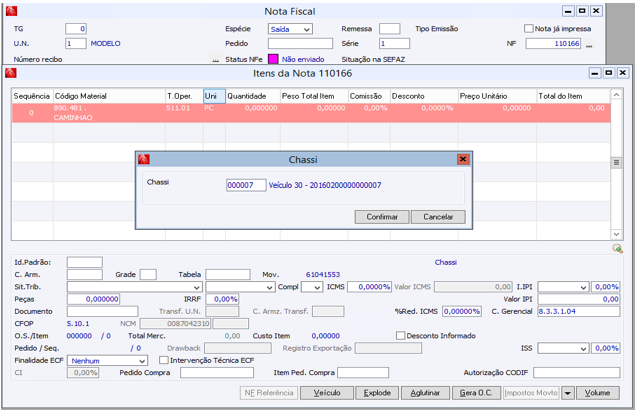Click the NF Referência button
The image size is (636, 410).
click(269, 393)
